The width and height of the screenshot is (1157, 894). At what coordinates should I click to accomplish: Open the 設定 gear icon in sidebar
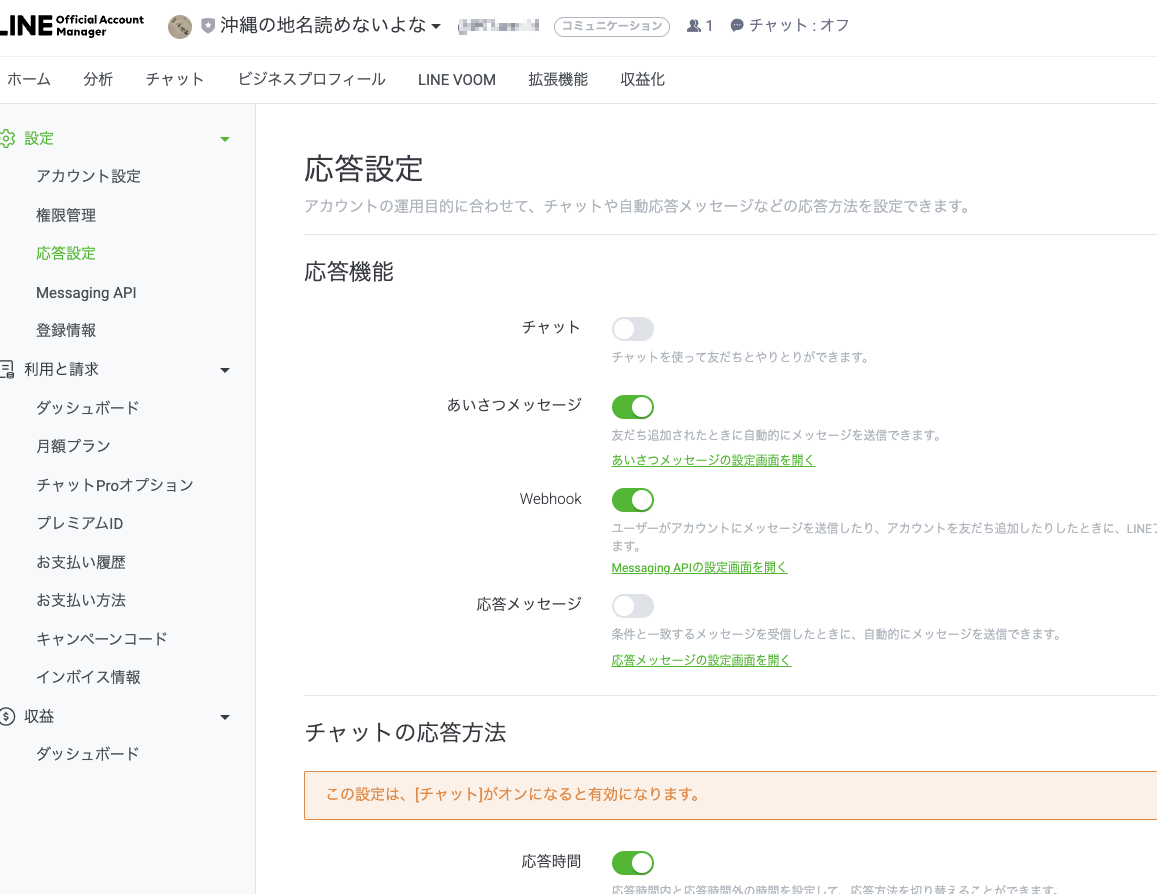(x=10, y=138)
